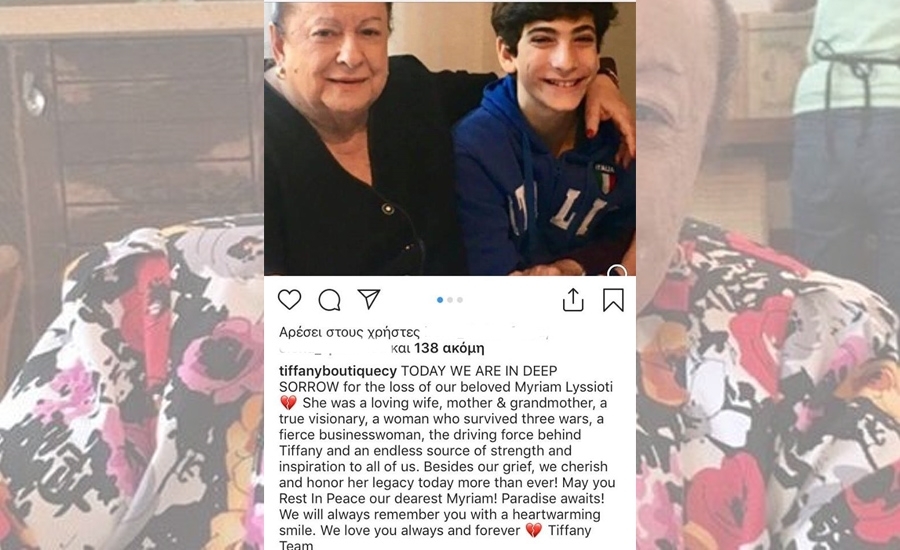Image resolution: width=900 pixels, height=550 pixels.
Task: Tap the circular tag icon on photo corner
Action: point(617,271)
